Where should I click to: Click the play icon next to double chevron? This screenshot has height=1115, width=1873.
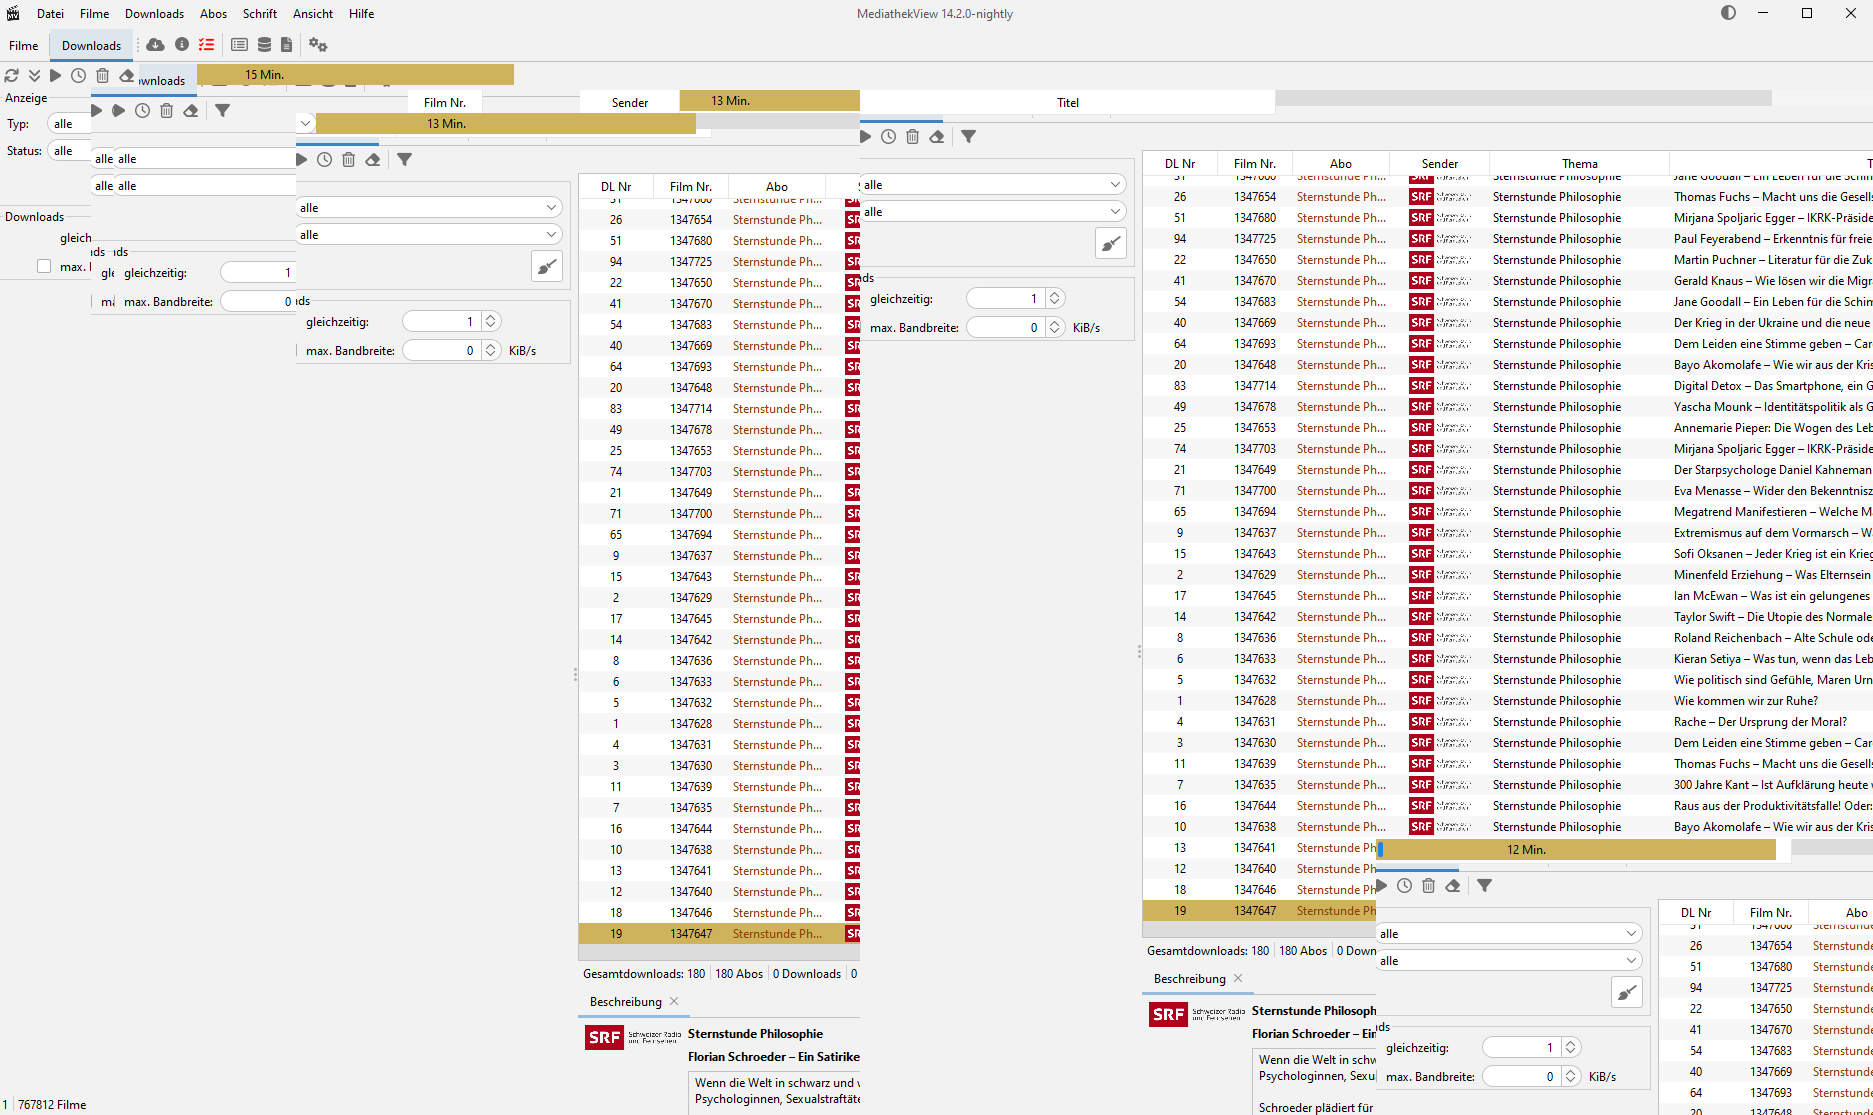pos(56,75)
